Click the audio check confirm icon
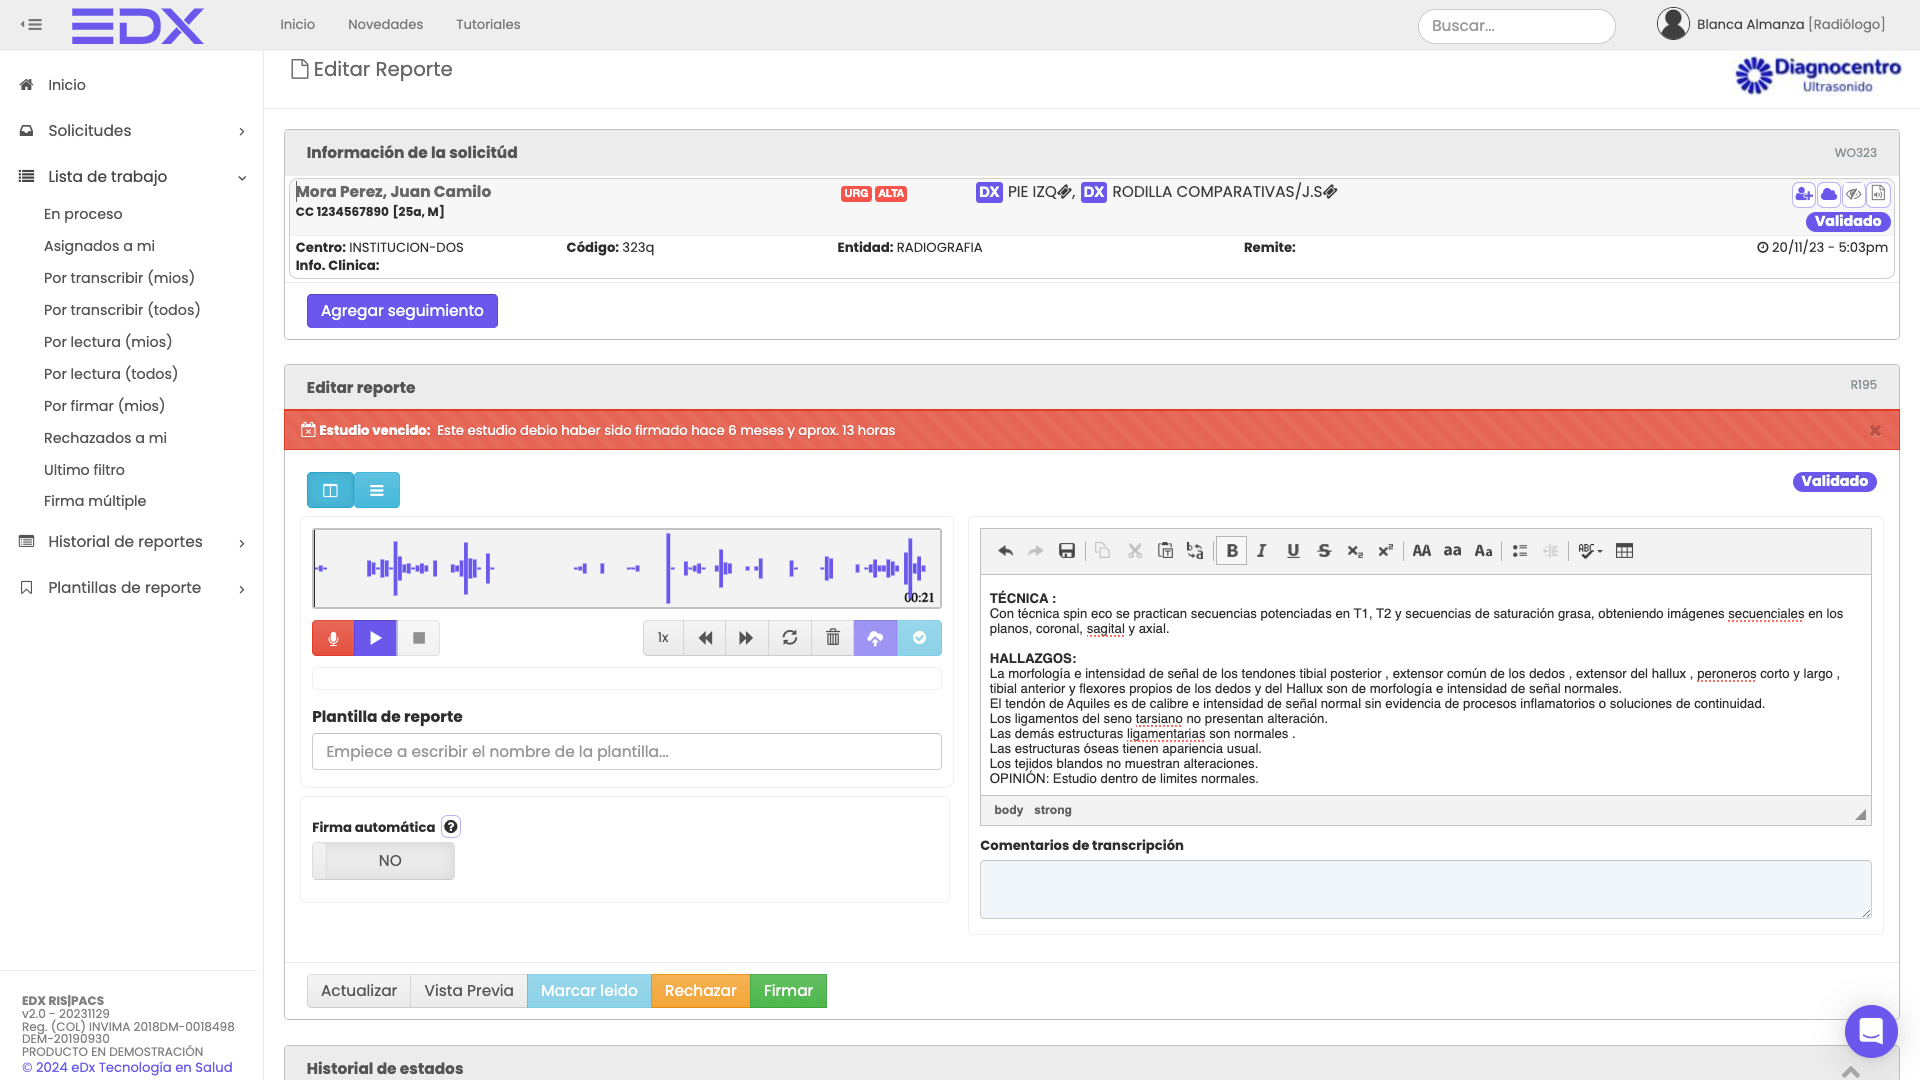The height and width of the screenshot is (1080, 1920). pos(919,638)
